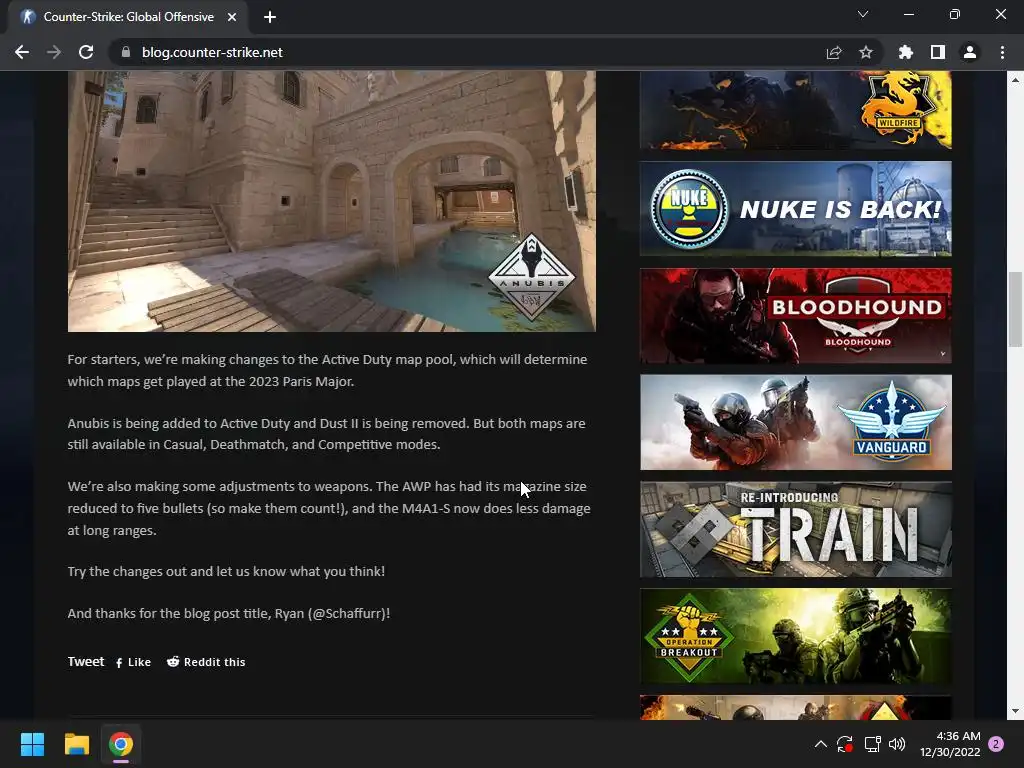The image size is (1024, 768).
Task: Open Chrome's three-dot menu
Action: pyautogui.click(x=1002, y=52)
